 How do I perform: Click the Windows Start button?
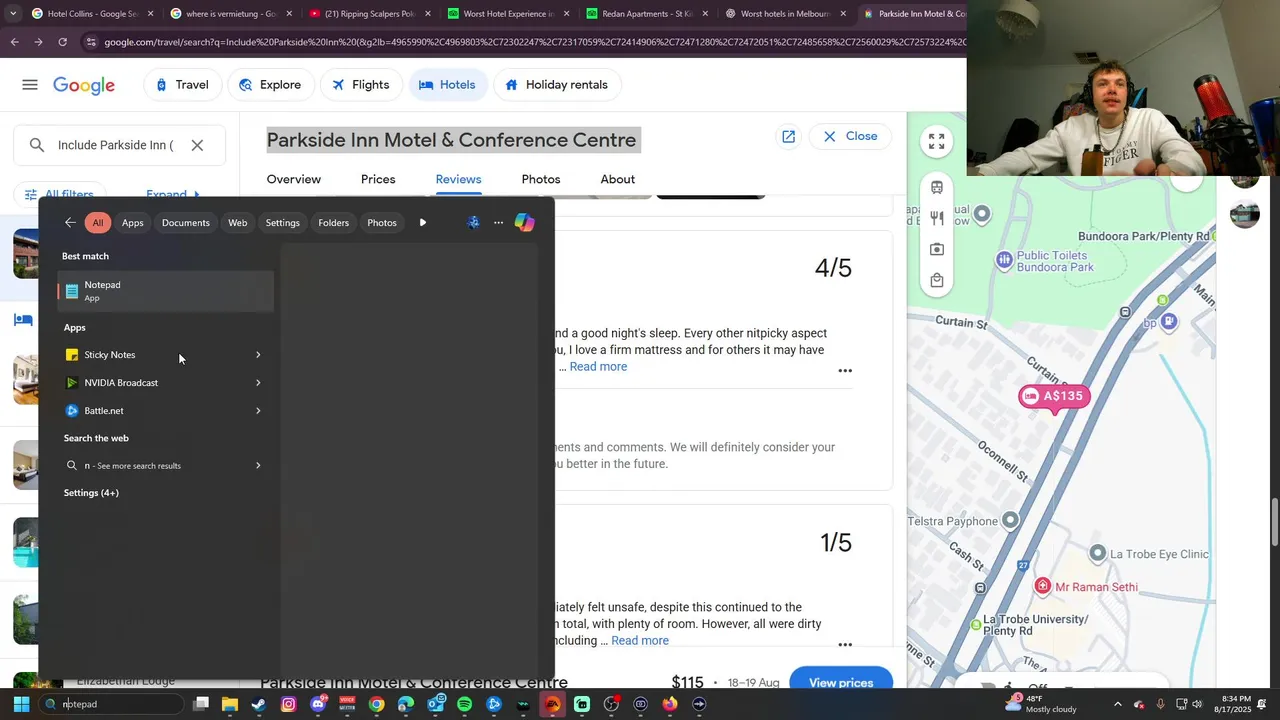21,704
